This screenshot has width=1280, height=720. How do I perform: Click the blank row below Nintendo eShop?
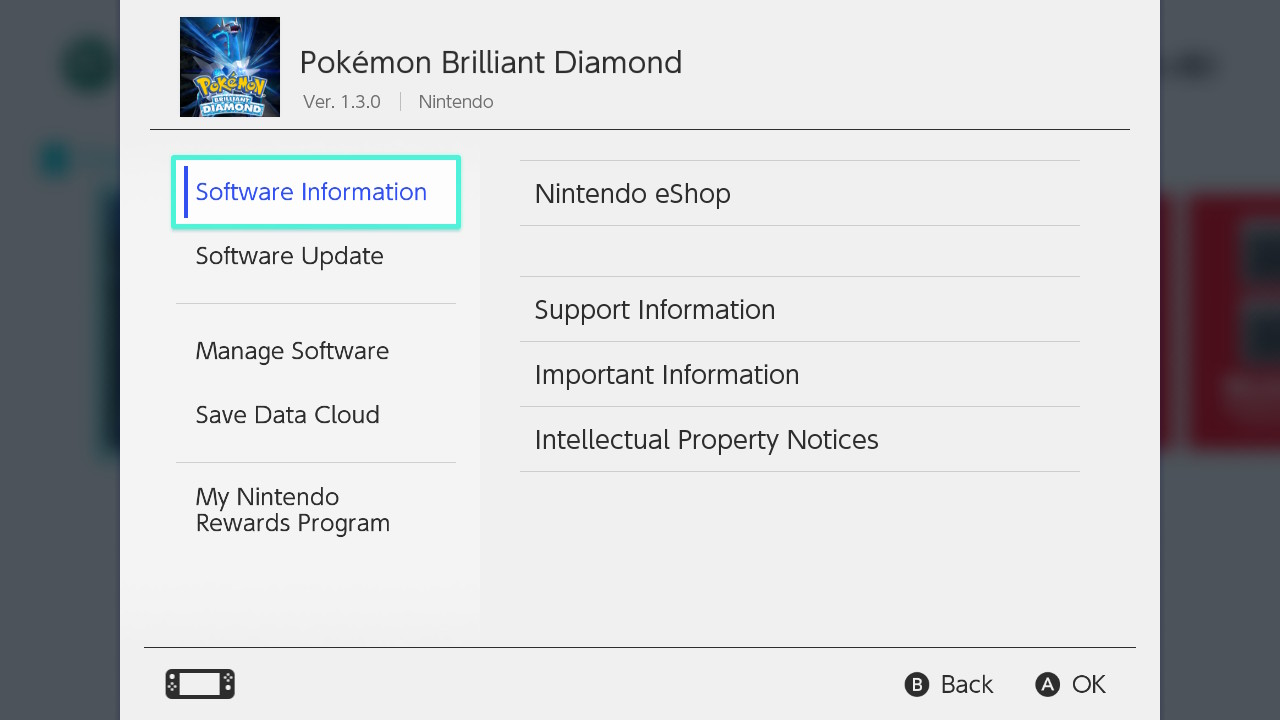click(800, 251)
